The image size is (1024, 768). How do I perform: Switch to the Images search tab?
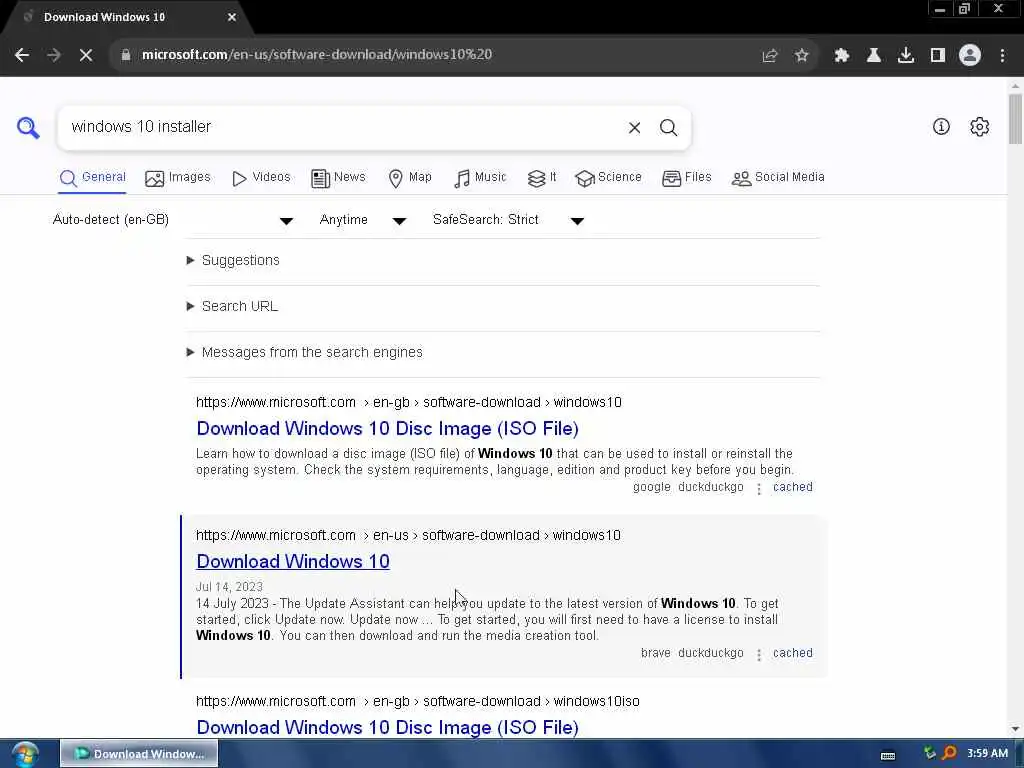(178, 178)
